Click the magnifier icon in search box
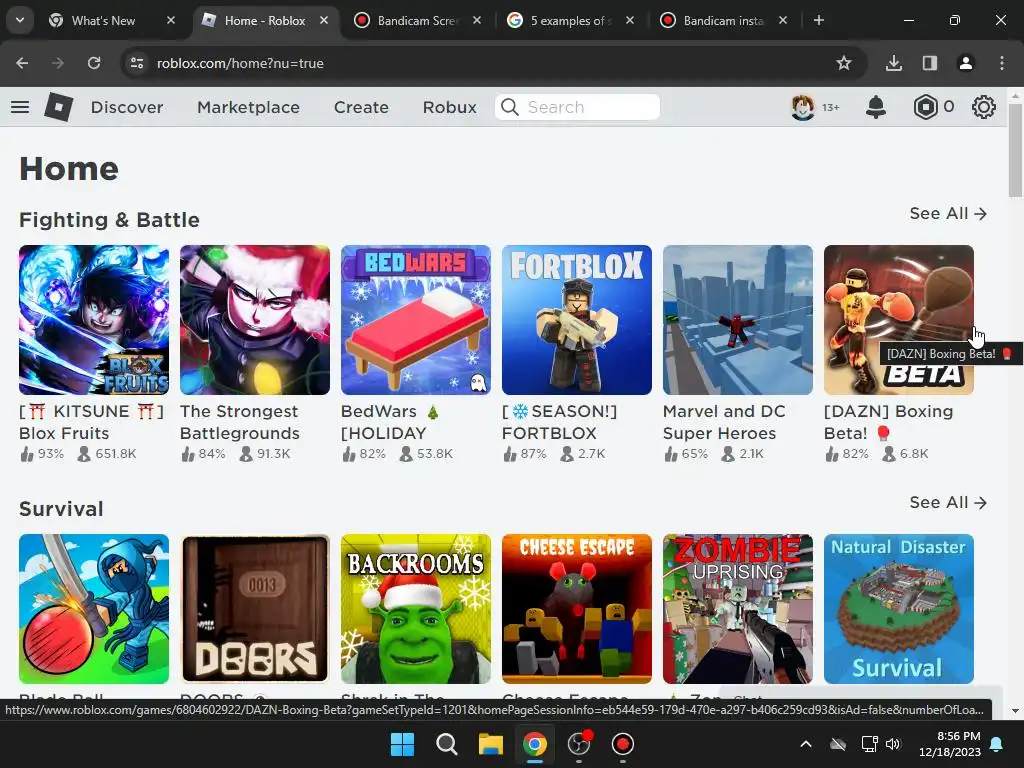The image size is (1024, 768). [x=510, y=107]
